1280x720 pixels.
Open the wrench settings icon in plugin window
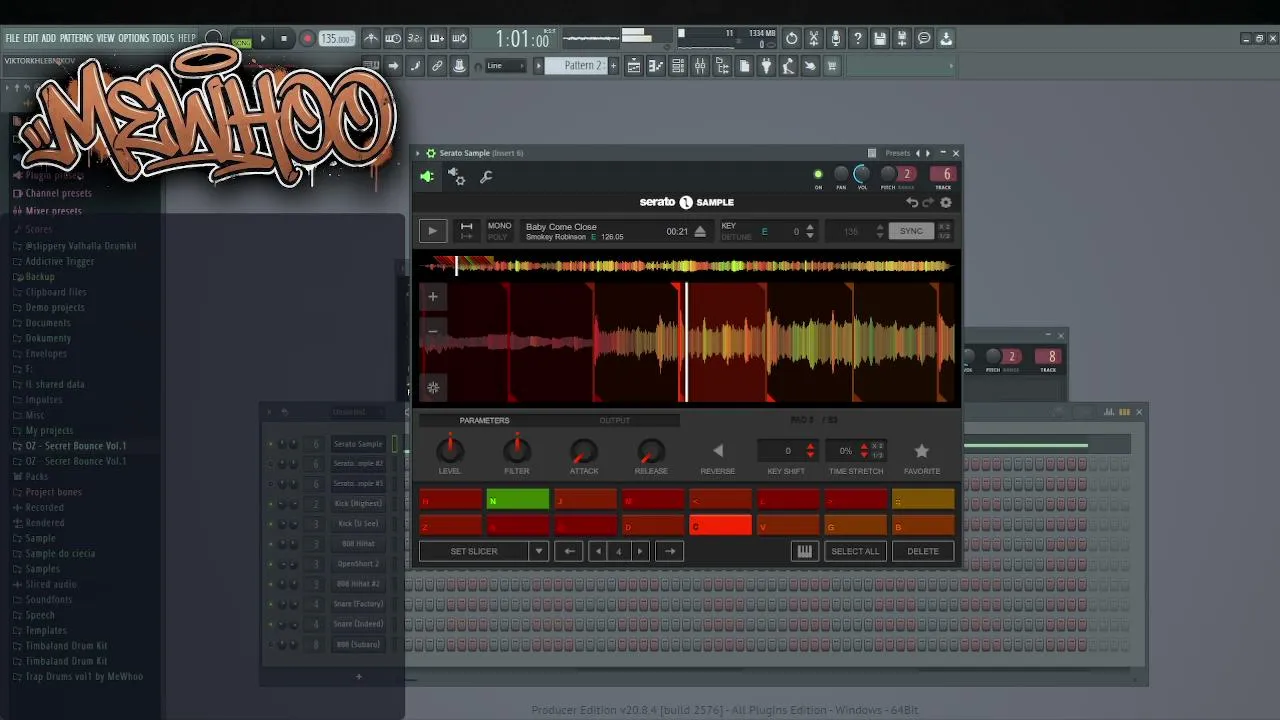486,177
